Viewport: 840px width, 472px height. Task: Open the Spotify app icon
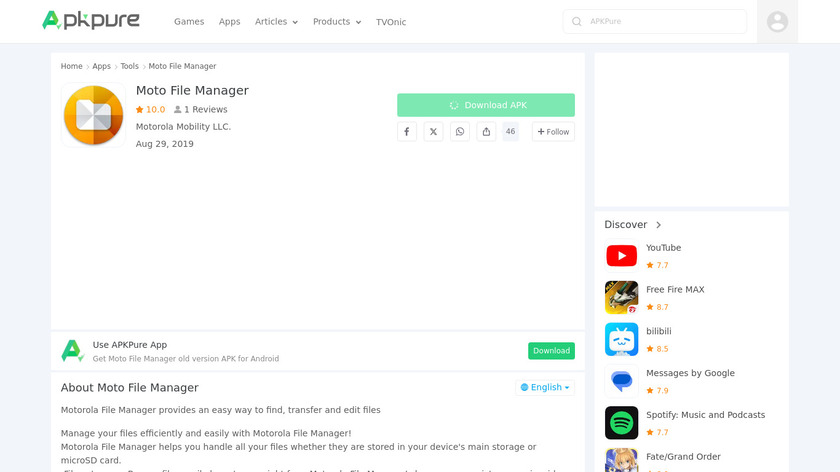tap(621, 423)
